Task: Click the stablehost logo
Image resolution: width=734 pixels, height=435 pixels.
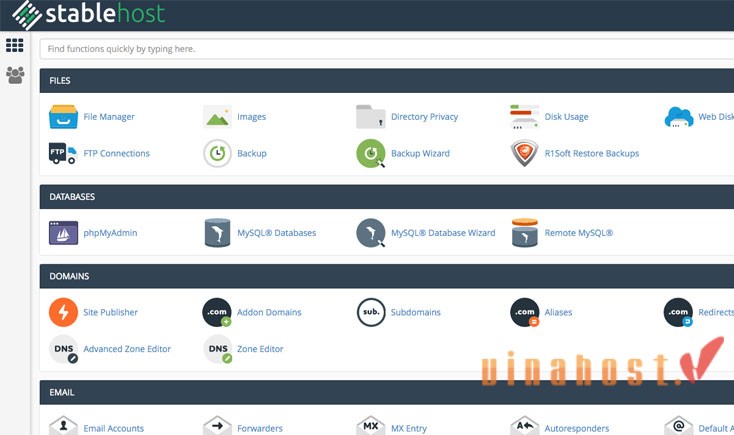Action: [x=88, y=14]
